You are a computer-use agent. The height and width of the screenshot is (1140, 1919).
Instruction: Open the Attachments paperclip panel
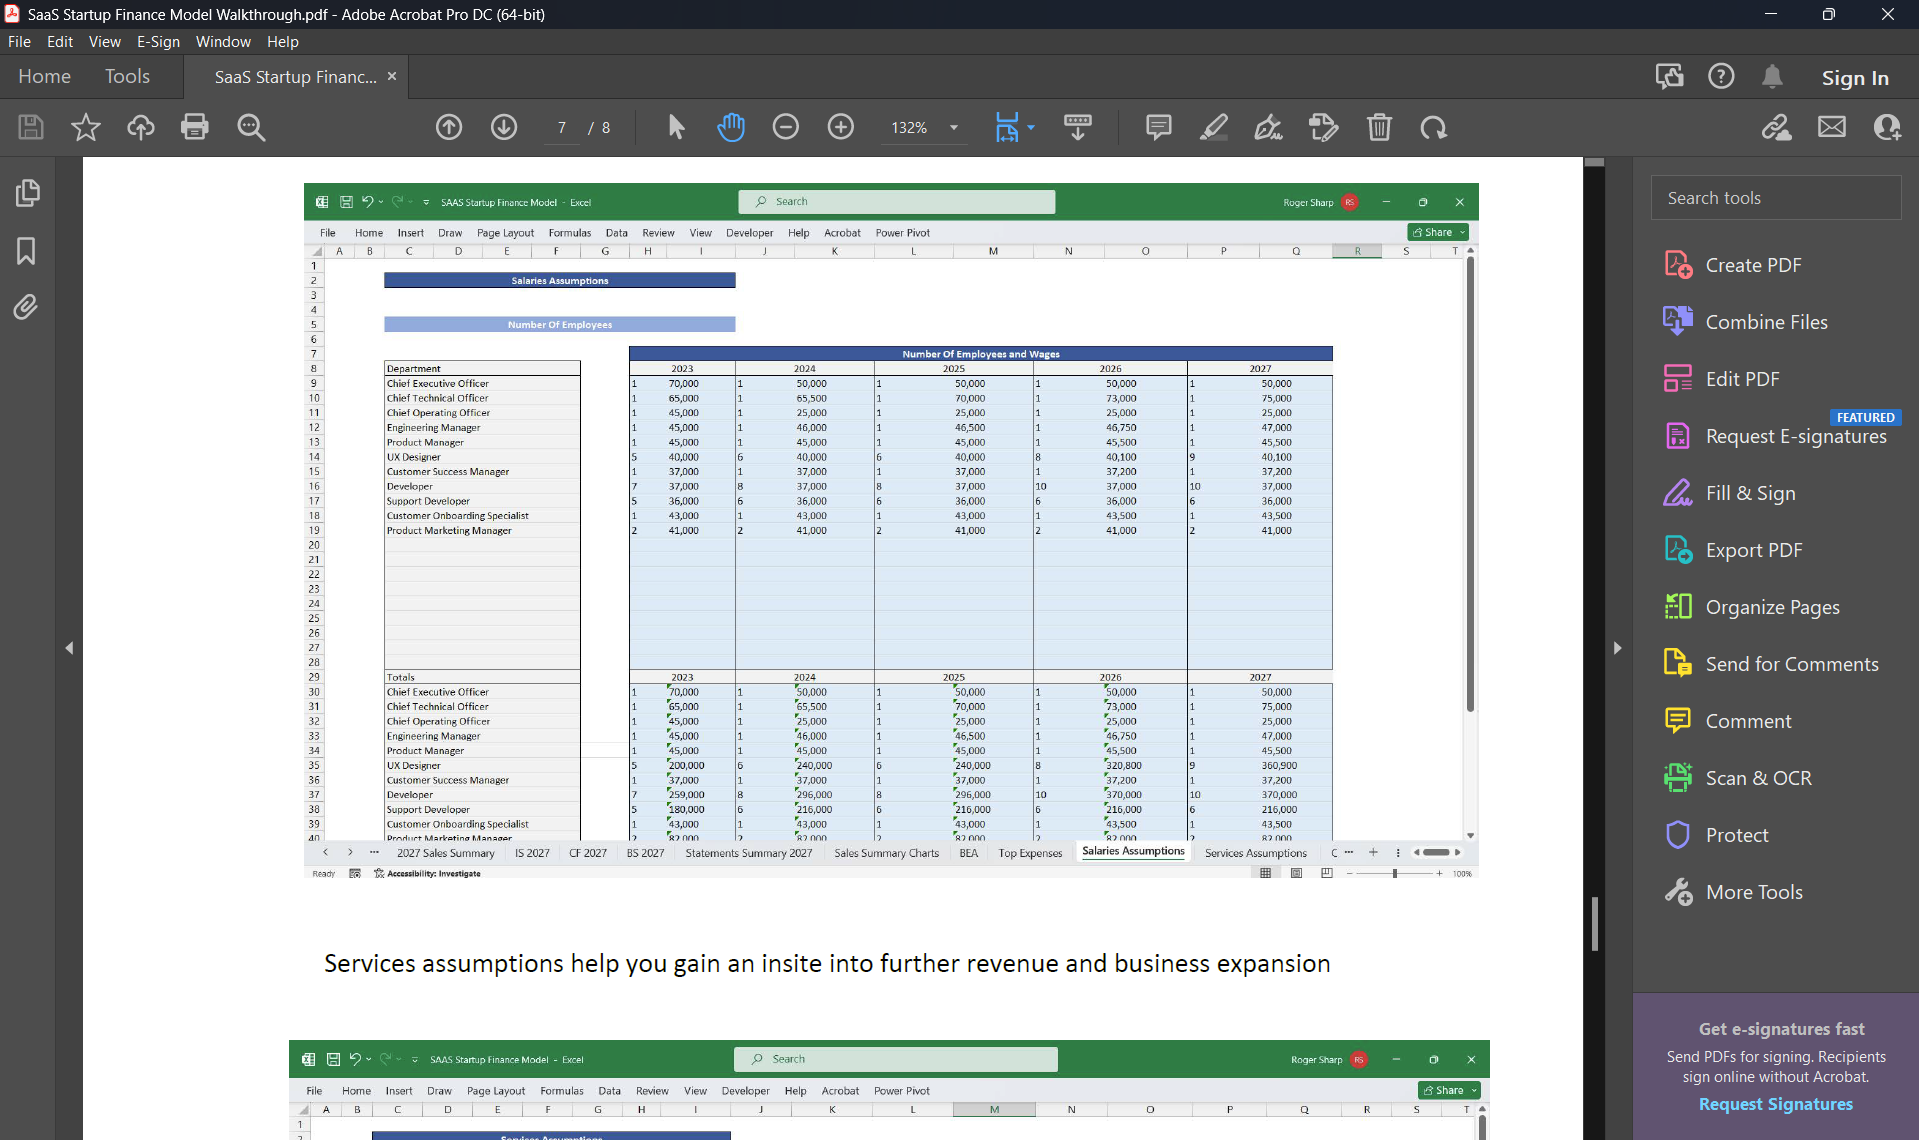(x=26, y=307)
